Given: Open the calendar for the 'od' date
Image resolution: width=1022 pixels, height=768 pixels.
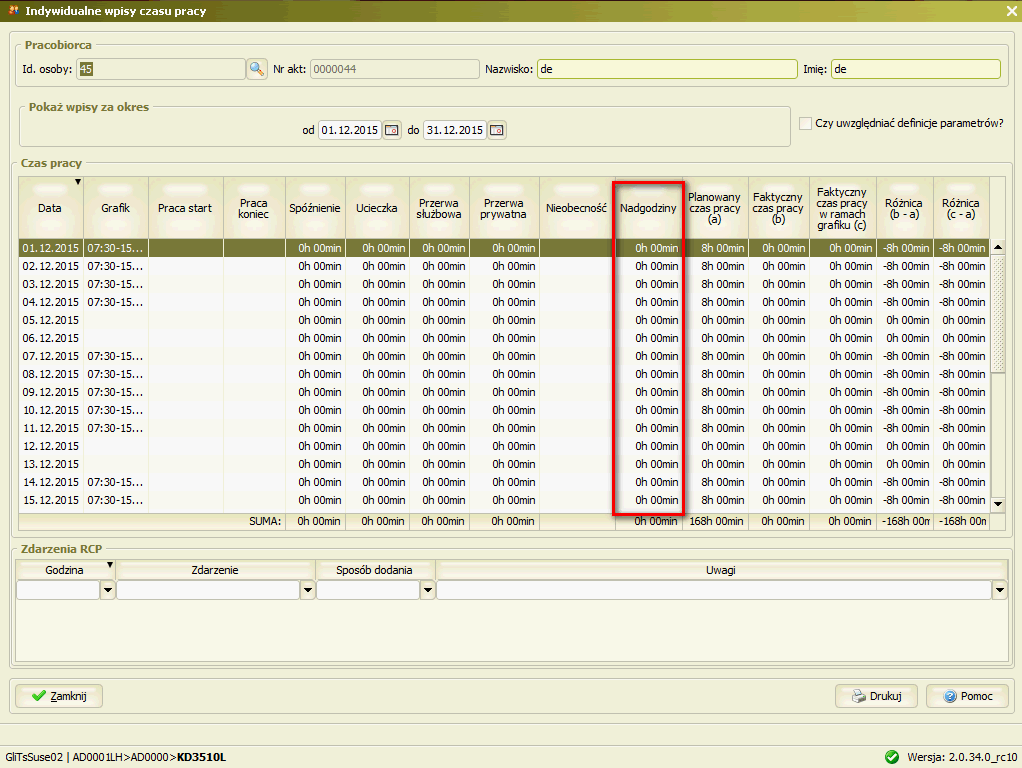Looking at the screenshot, I should [392, 130].
